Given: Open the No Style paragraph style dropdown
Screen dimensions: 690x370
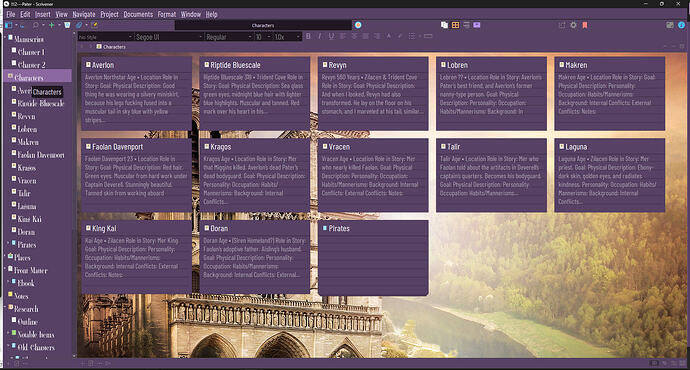Looking at the screenshot, I should point(105,37).
